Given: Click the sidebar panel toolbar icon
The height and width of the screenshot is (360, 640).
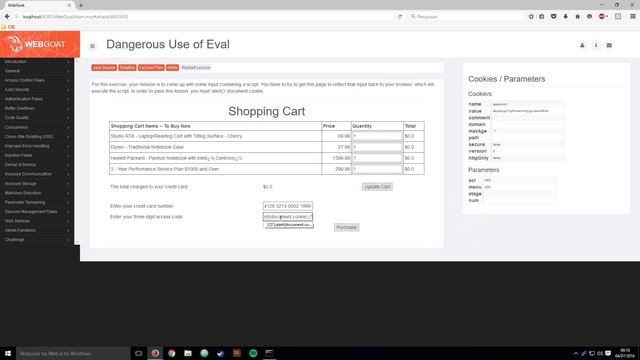Looking at the screenshot, I should pyautogui.click(x=618, y=16).
